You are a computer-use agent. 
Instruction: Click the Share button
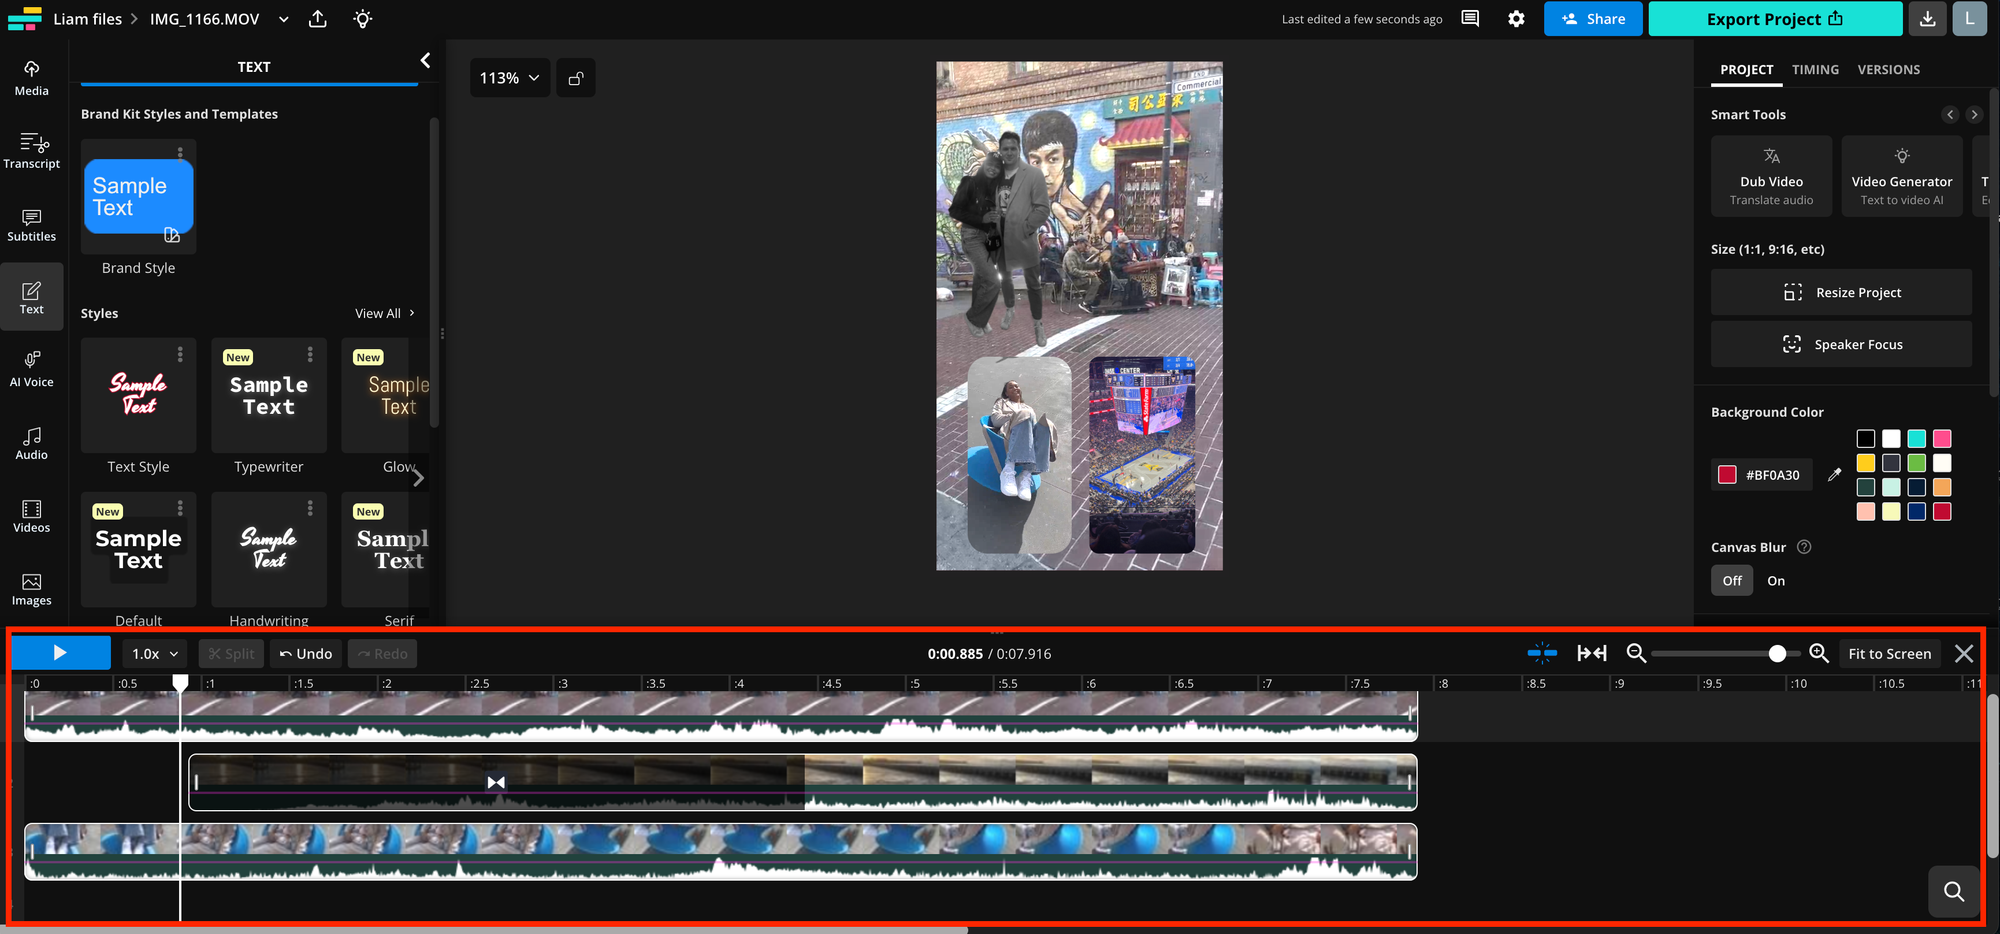pos(1593,19)
